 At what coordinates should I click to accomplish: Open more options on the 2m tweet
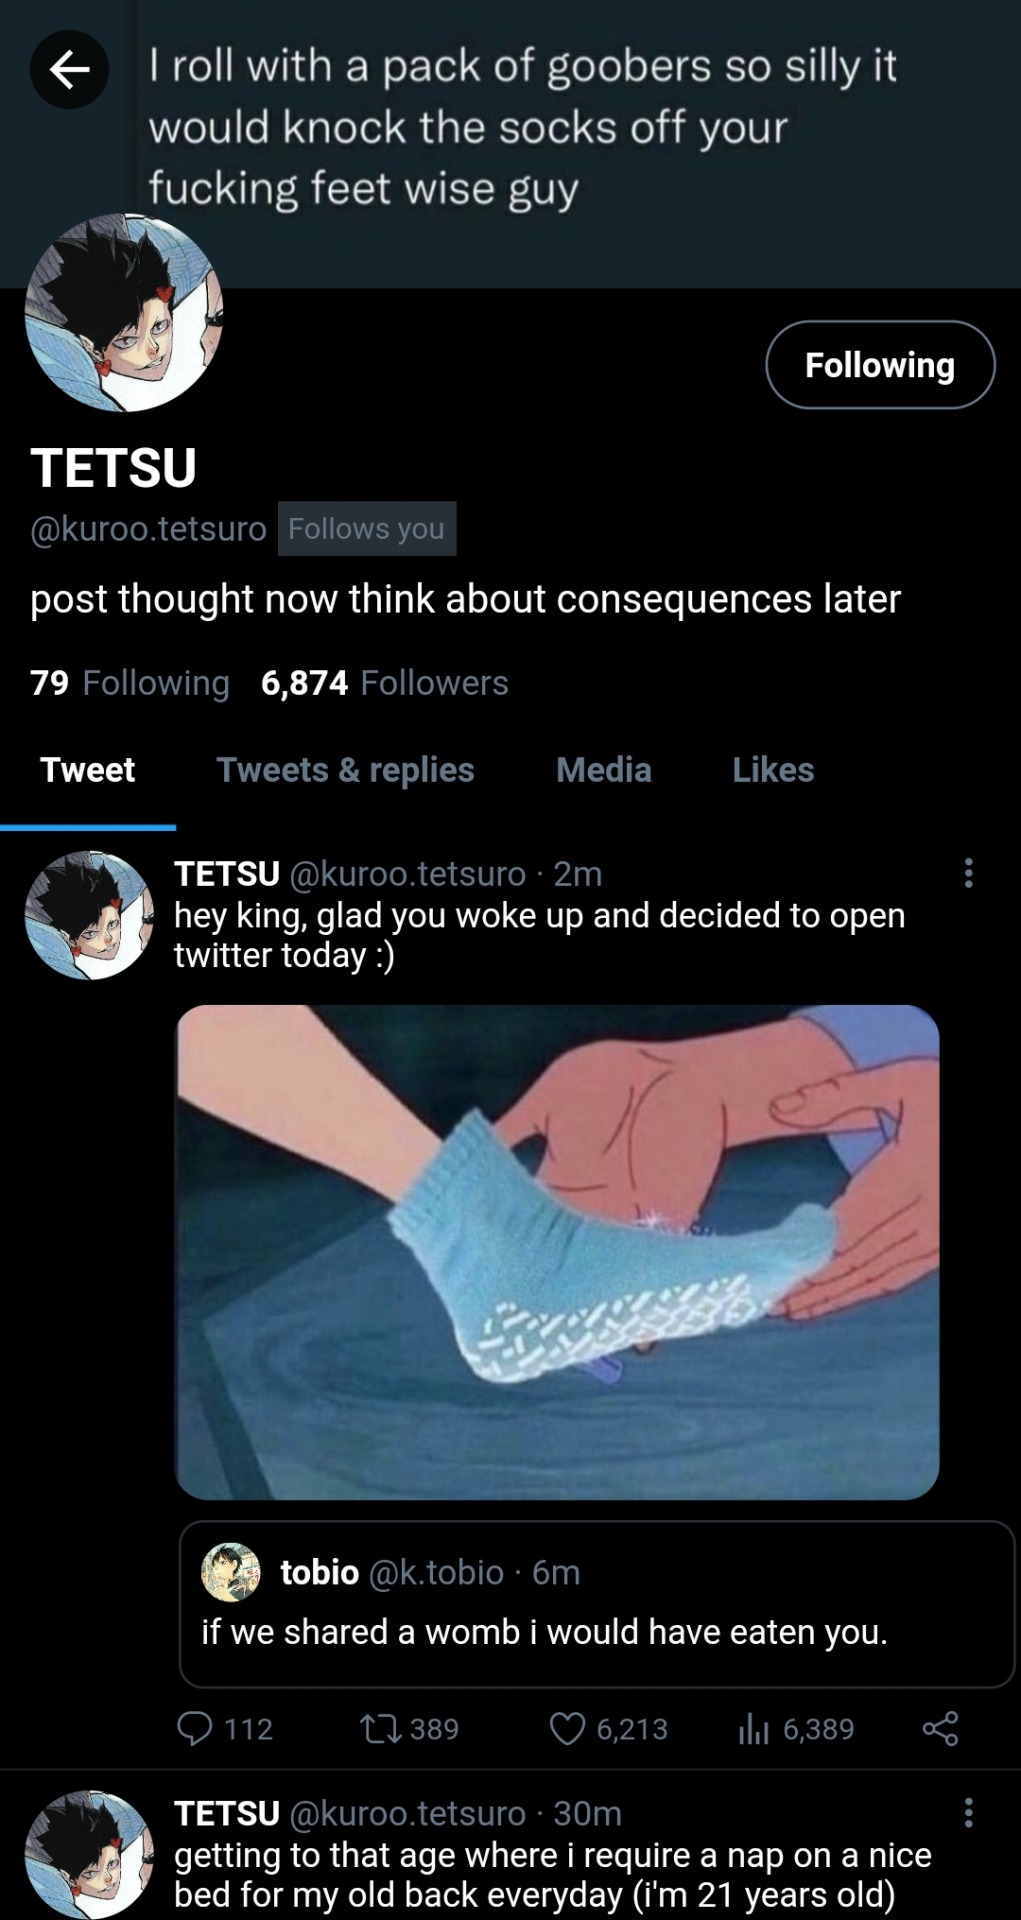pos(968,873)
